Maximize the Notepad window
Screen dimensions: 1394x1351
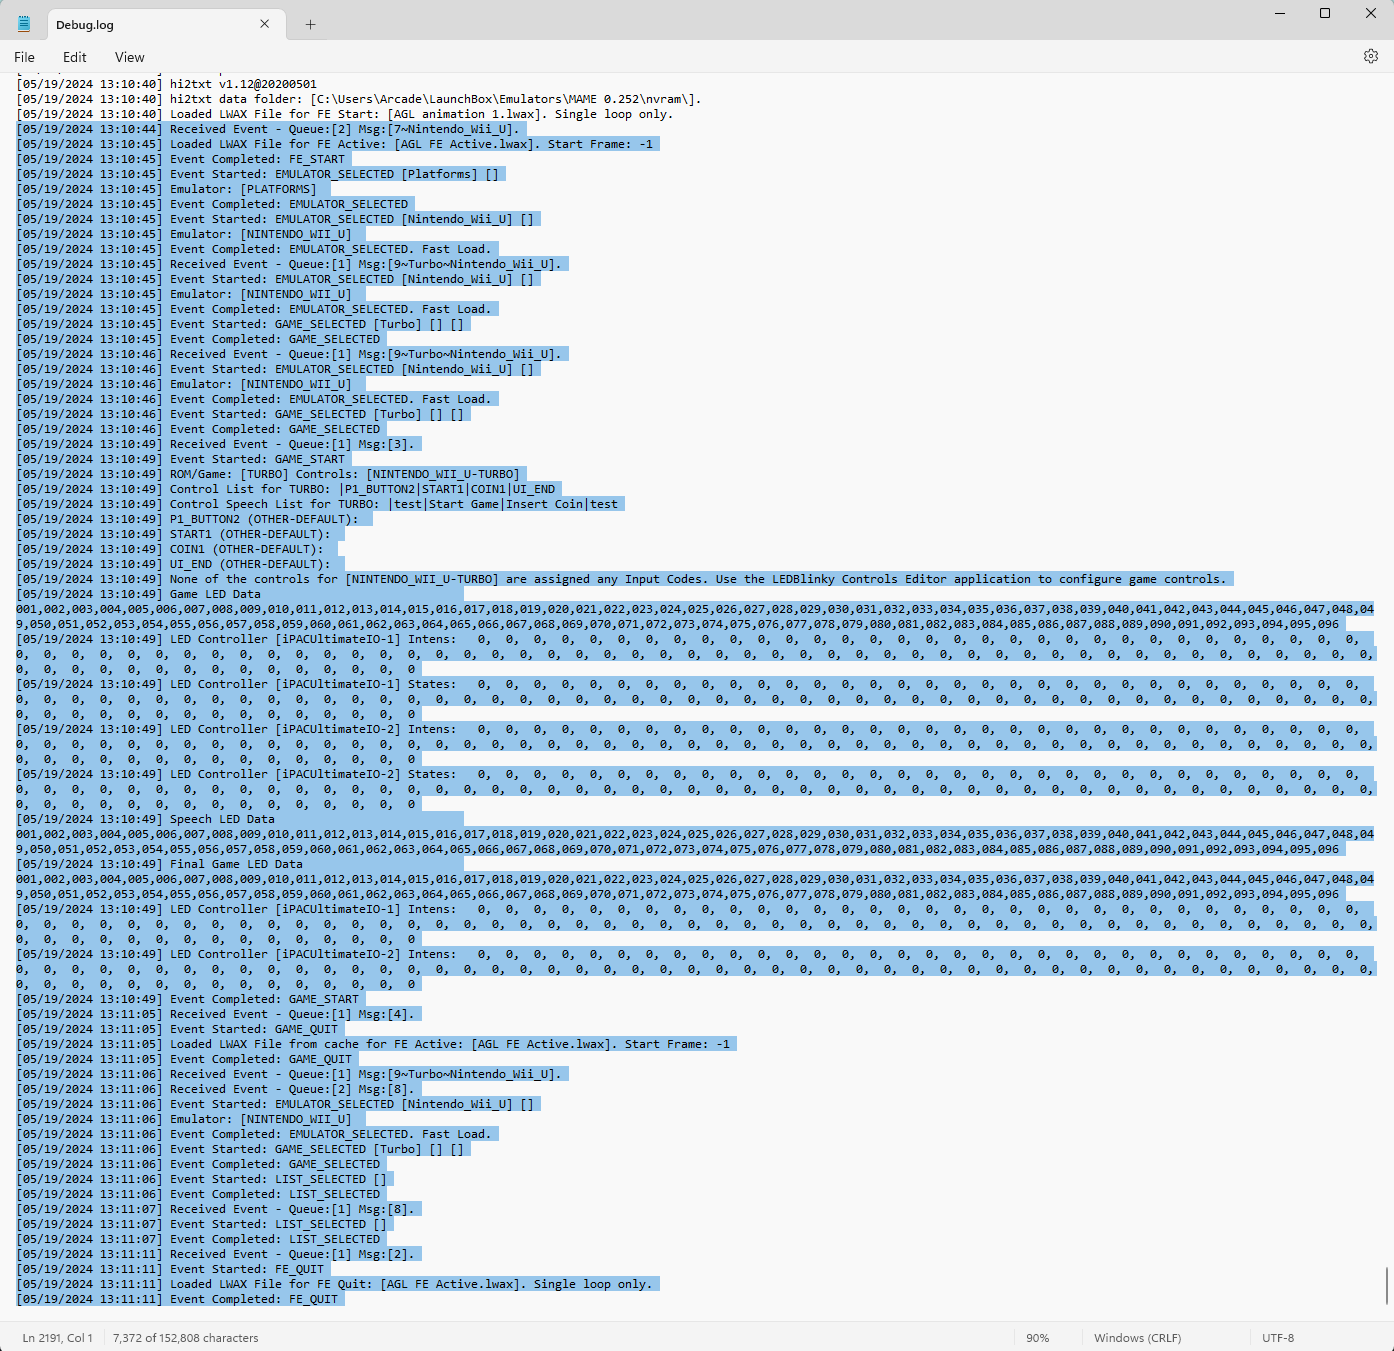(x=1325, y=13)
